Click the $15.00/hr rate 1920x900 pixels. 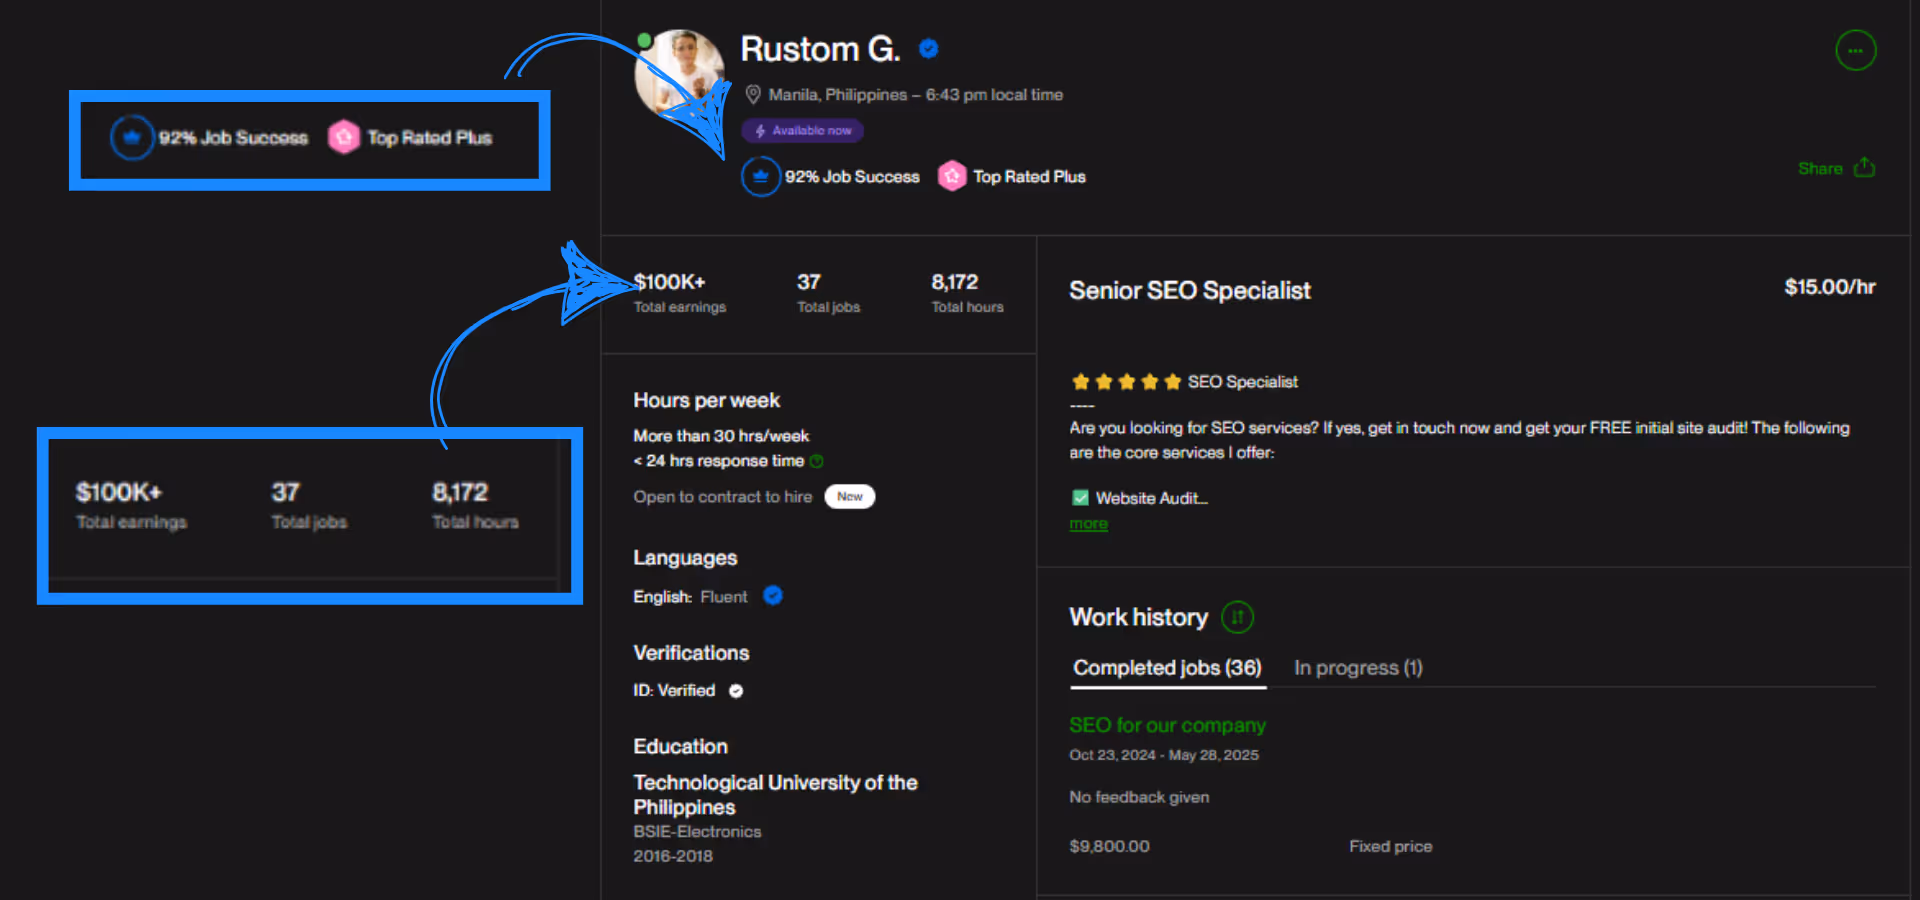[x=1830, y=287]
